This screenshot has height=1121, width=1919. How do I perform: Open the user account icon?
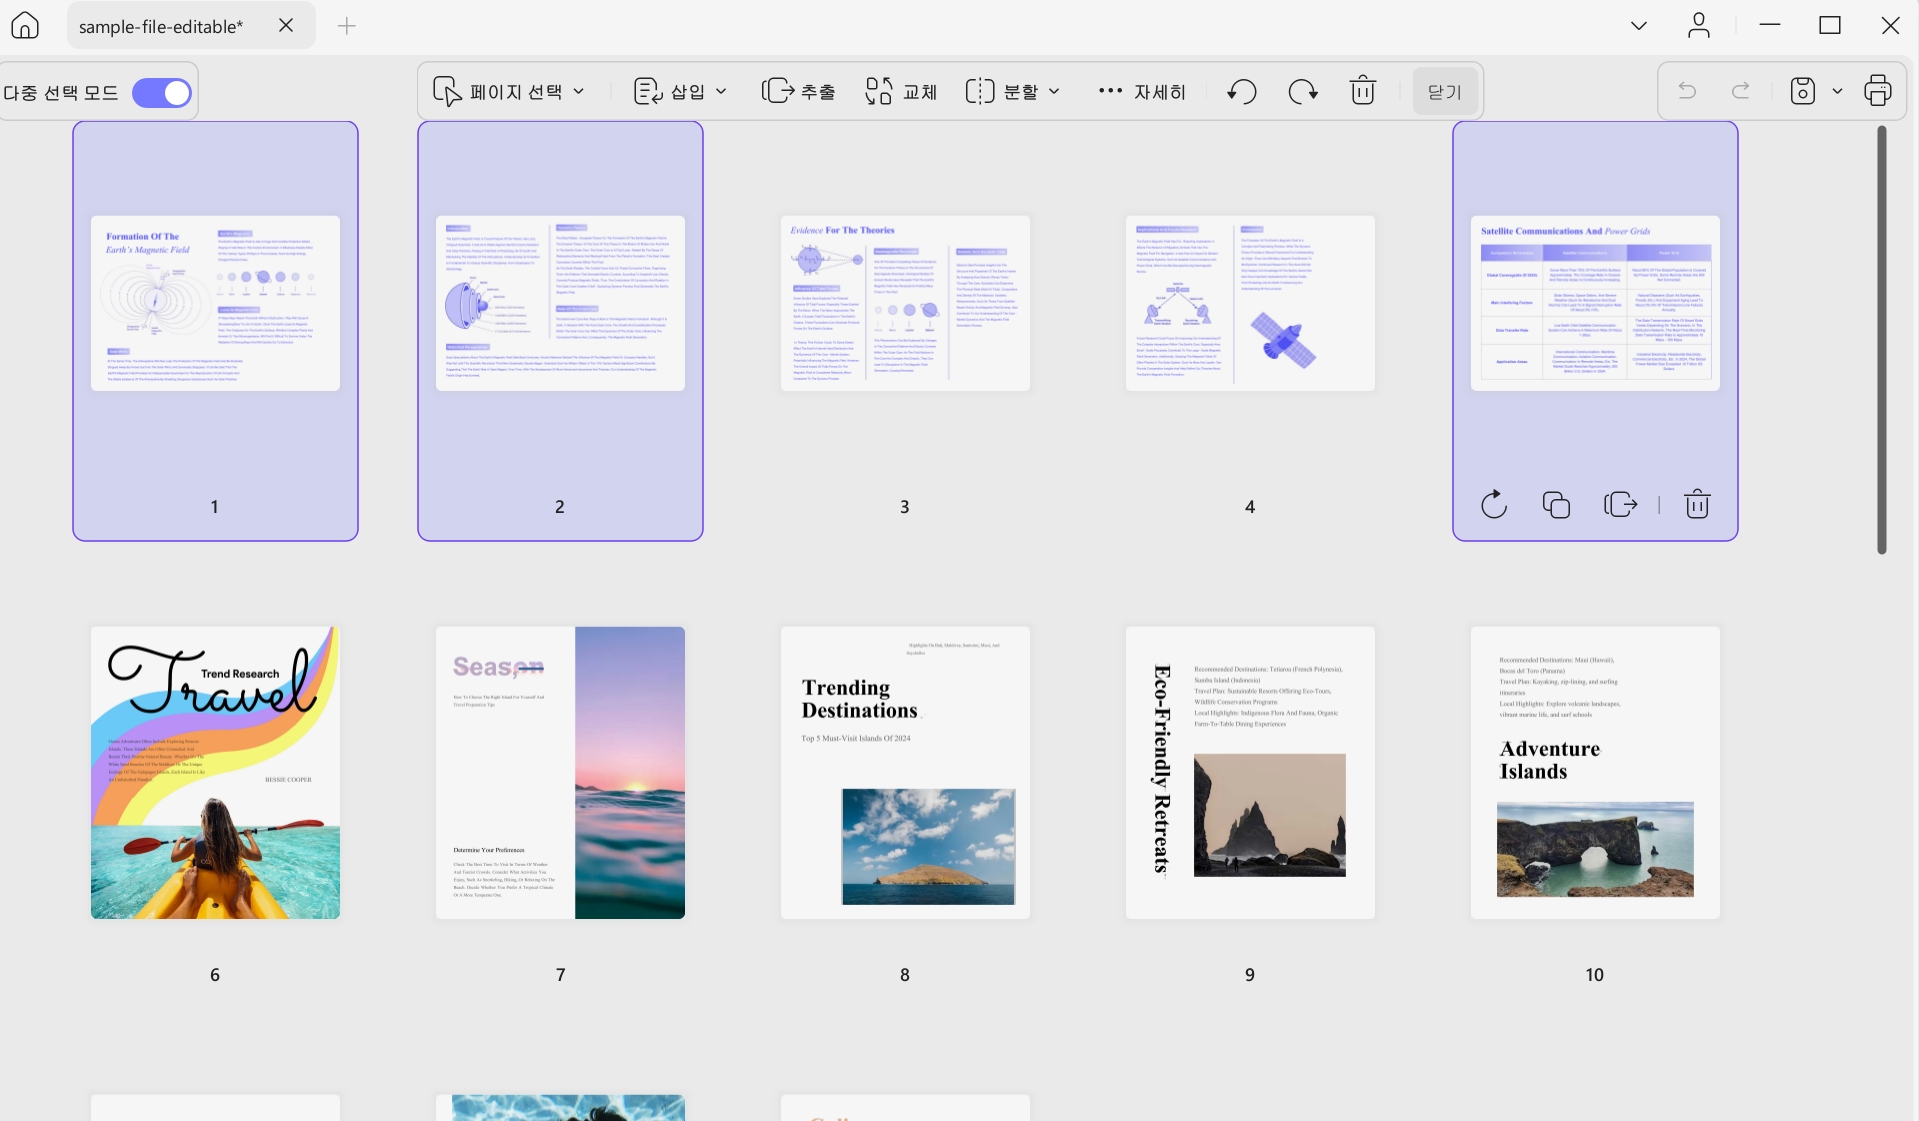(1698, 25)
